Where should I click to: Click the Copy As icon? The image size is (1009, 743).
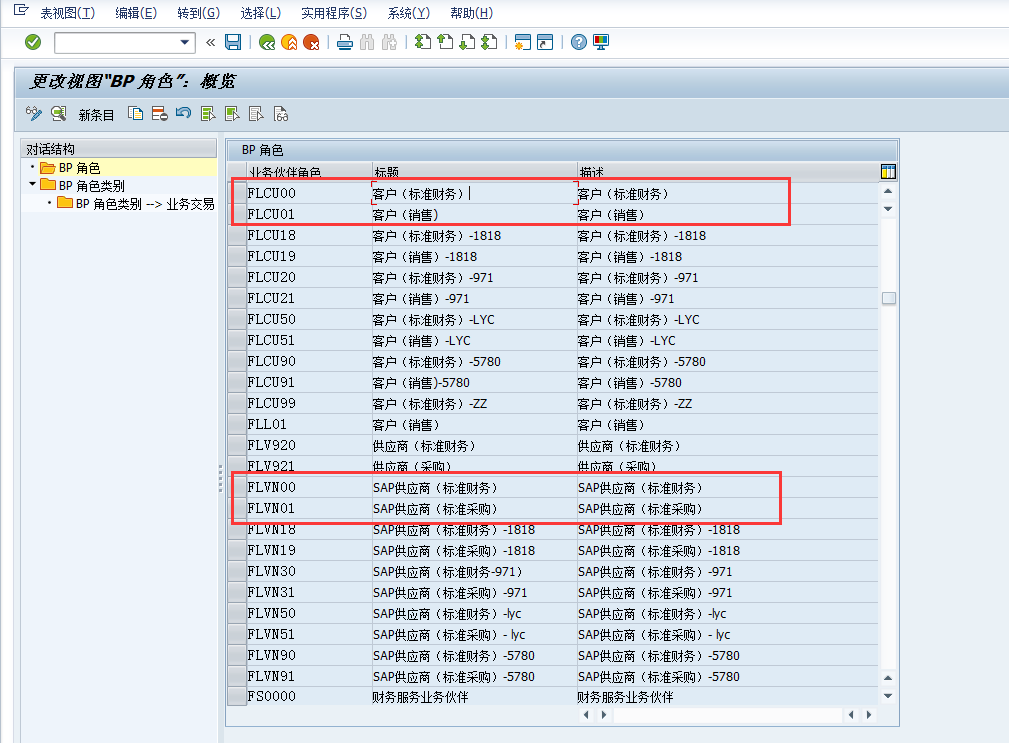tap(134, 113)
